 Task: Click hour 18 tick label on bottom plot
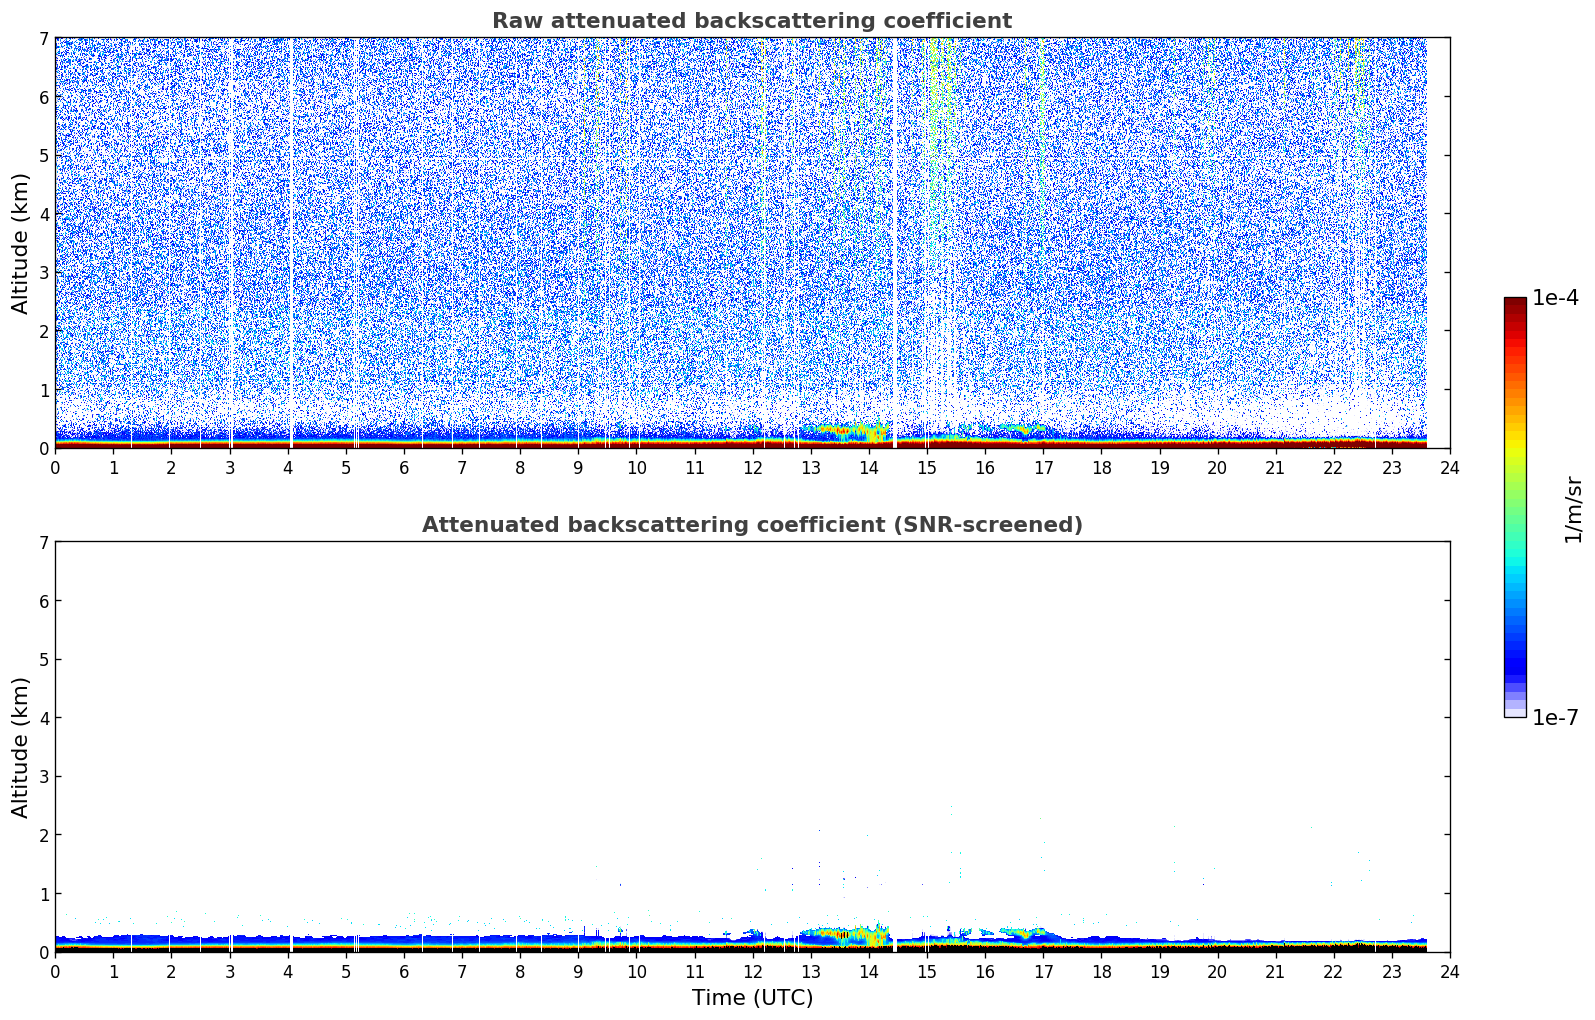tap(1101, 972)
